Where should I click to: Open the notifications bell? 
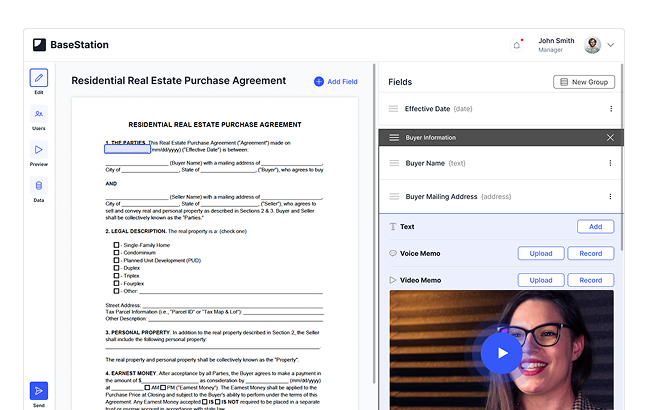coord(516,45)
